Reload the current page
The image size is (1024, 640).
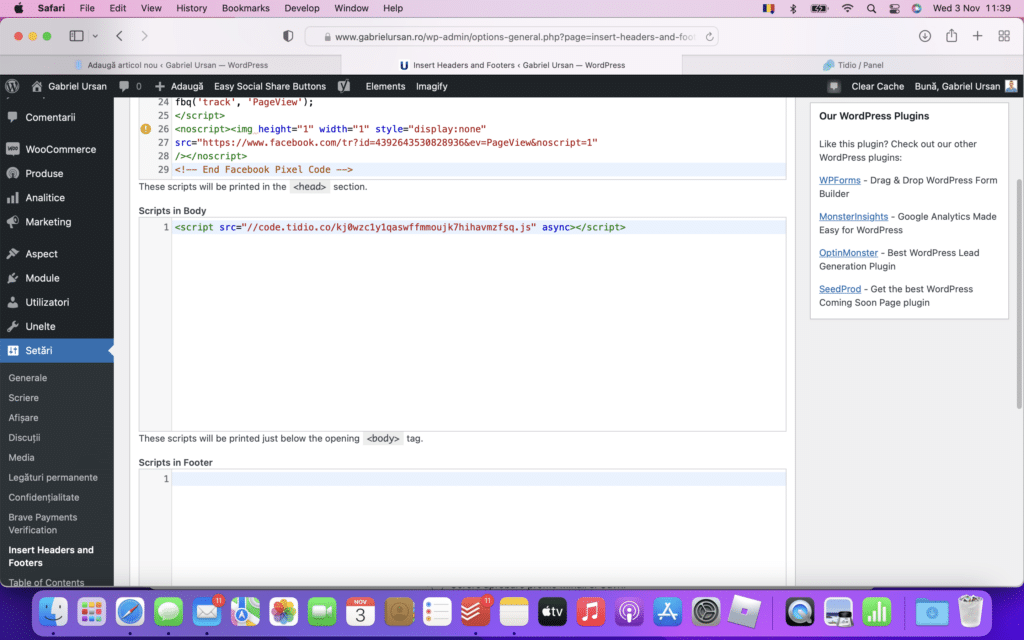point(709,37)
